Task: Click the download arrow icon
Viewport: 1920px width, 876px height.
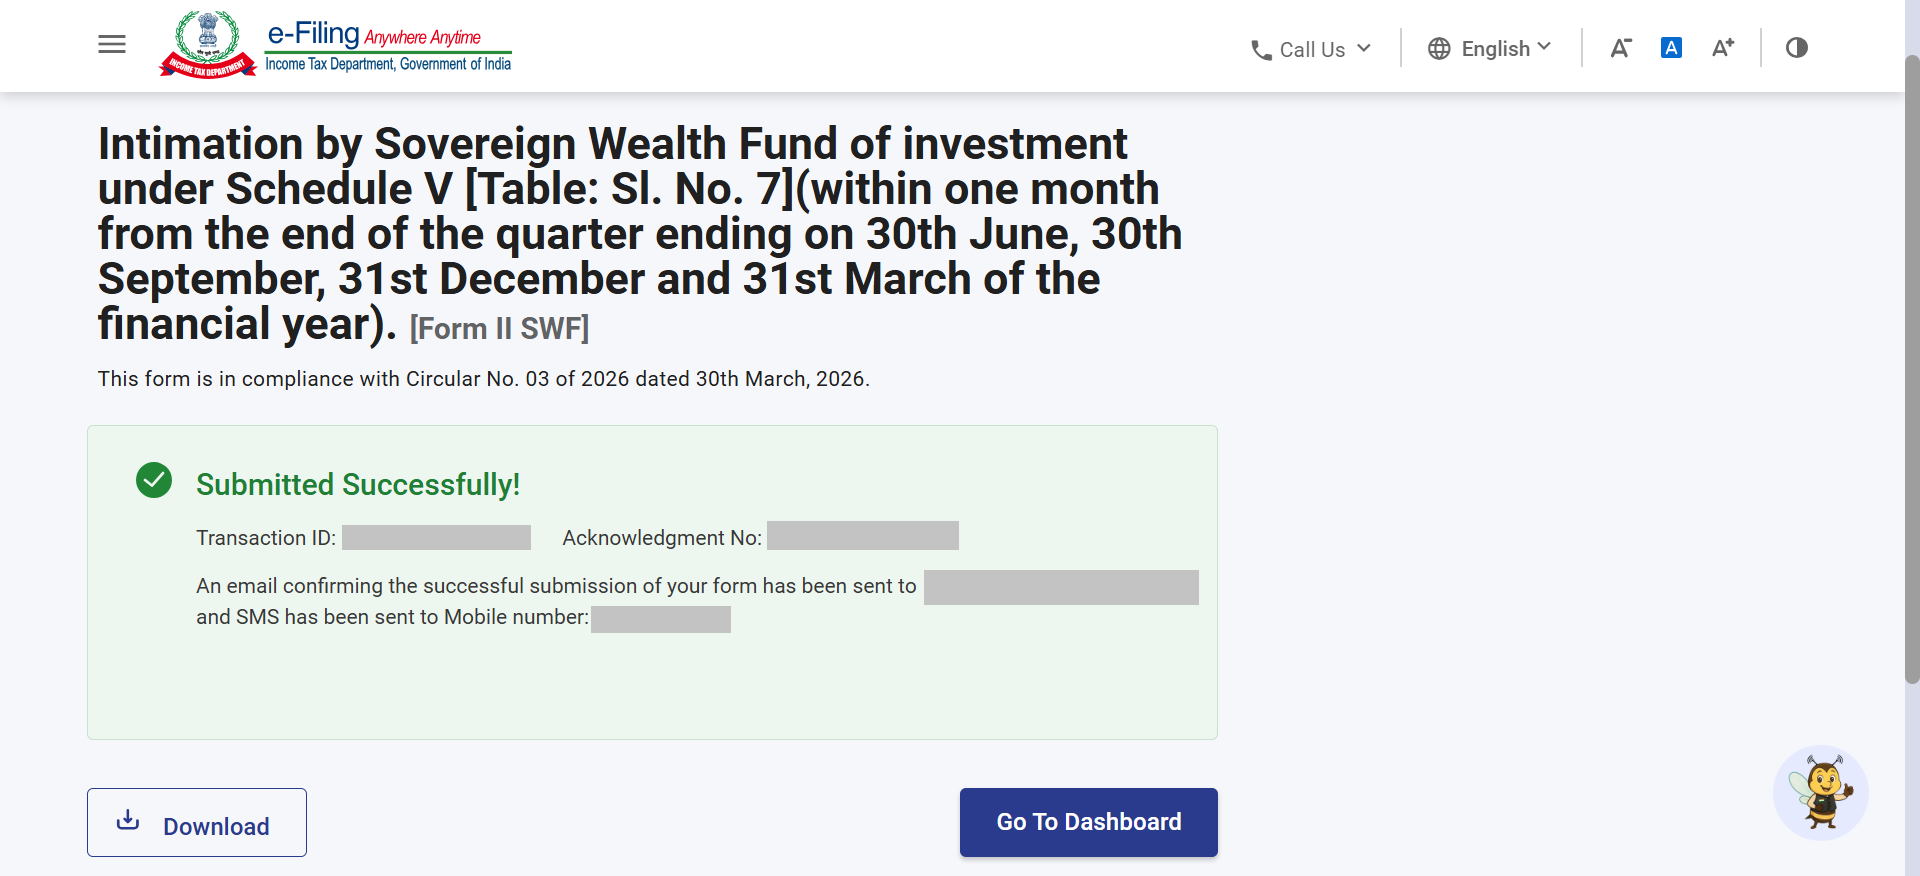Action: point(128,820)
